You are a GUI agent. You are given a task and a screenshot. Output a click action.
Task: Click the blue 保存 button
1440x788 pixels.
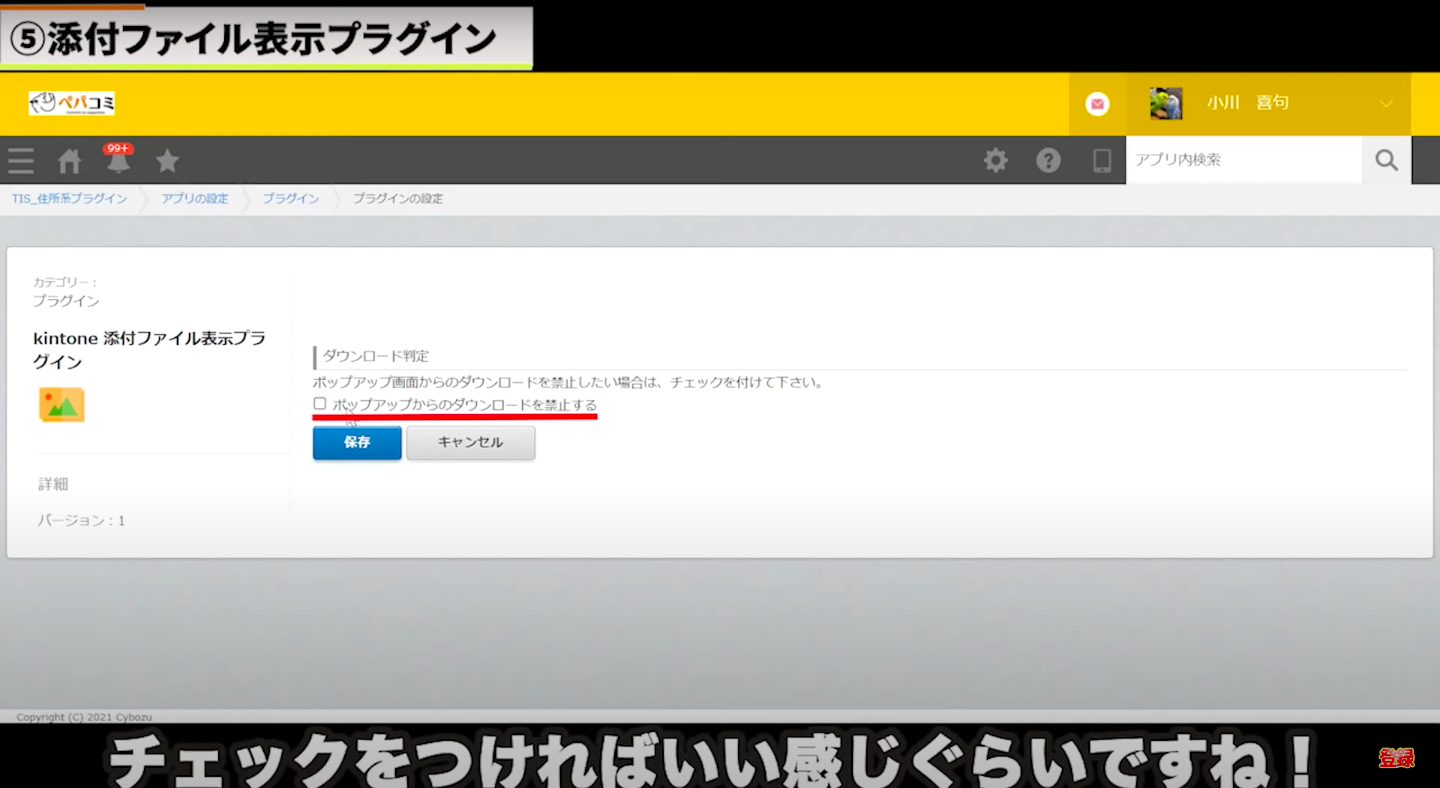(357, 443)
